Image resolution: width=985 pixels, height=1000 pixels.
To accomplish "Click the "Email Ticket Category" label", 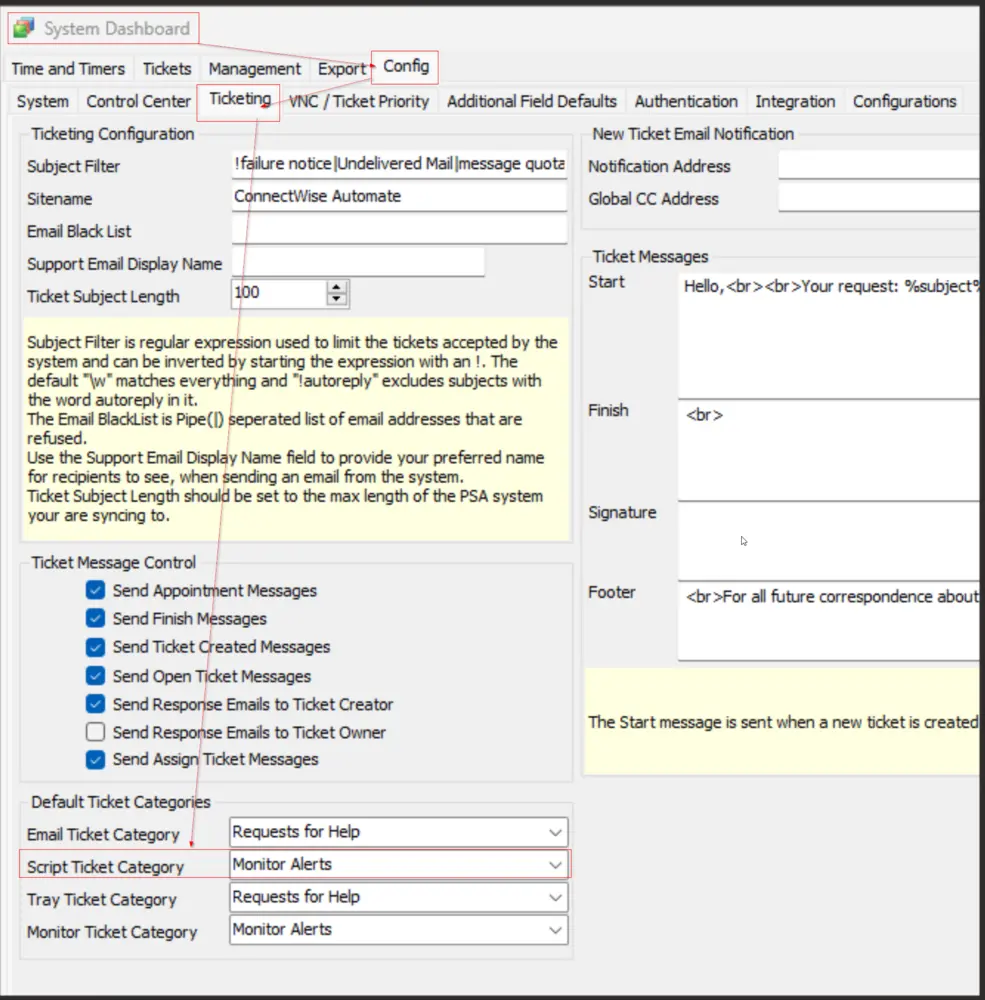I will 103,834.
